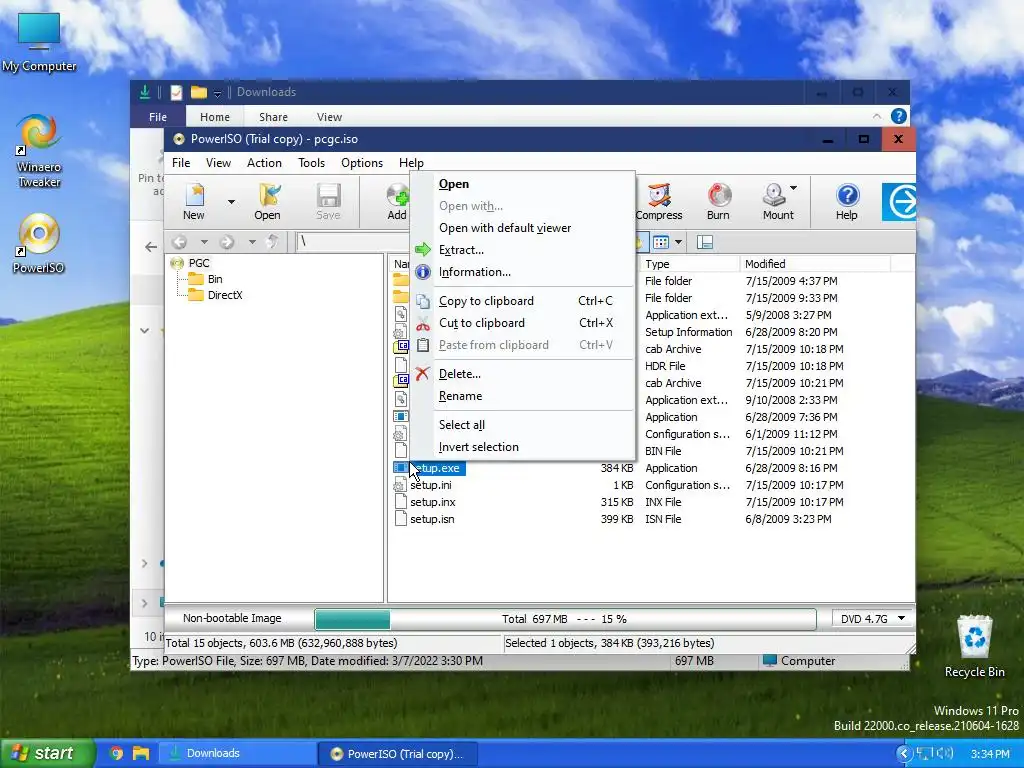
Task: Click the blue right-arrow icon in toolbar
Action: point(900,202)
